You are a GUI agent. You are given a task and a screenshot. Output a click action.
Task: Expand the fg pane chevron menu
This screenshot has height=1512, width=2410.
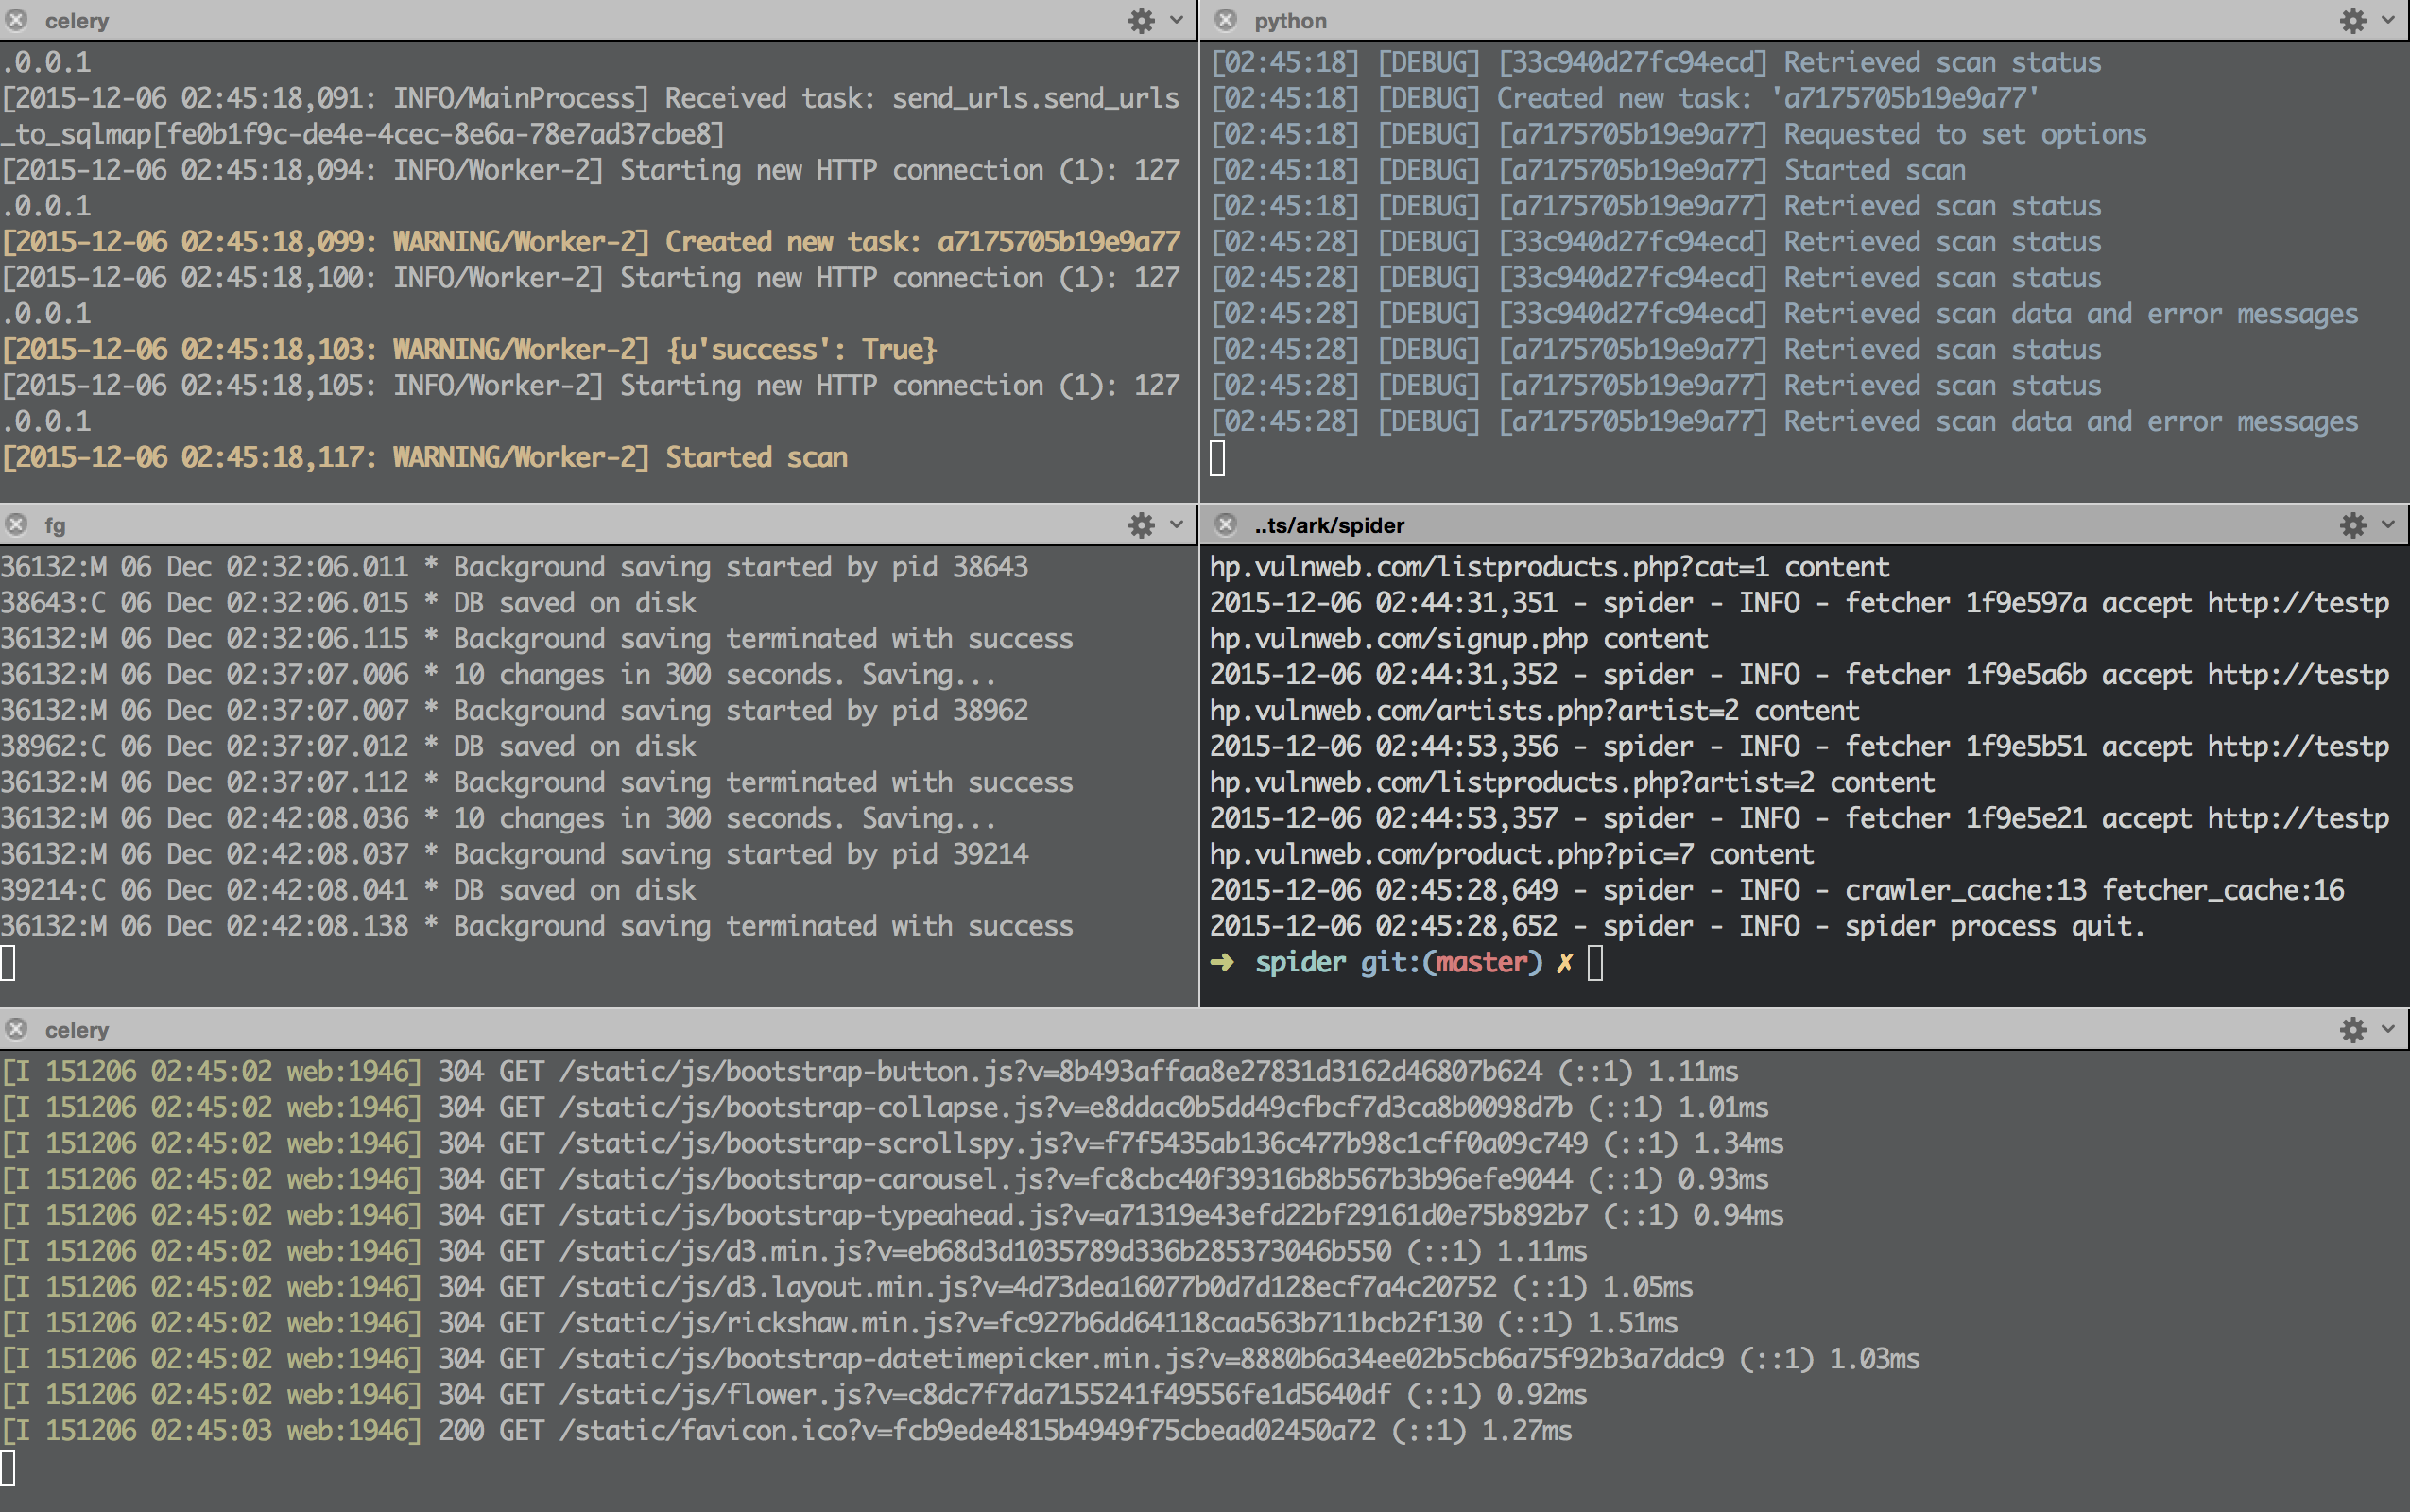pos(1177,525)
